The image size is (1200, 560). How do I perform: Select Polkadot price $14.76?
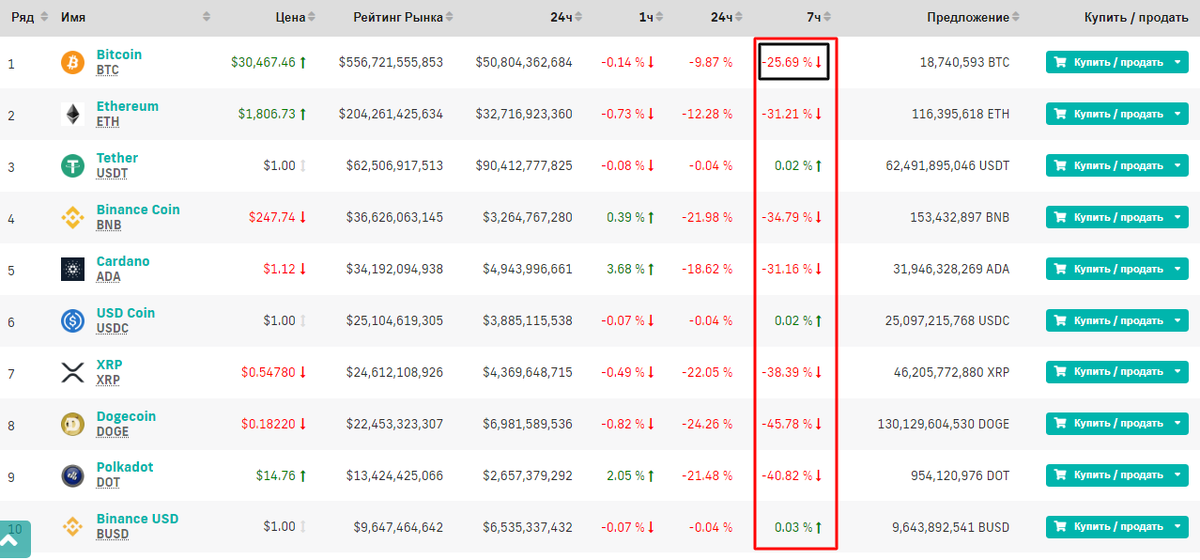277,475
